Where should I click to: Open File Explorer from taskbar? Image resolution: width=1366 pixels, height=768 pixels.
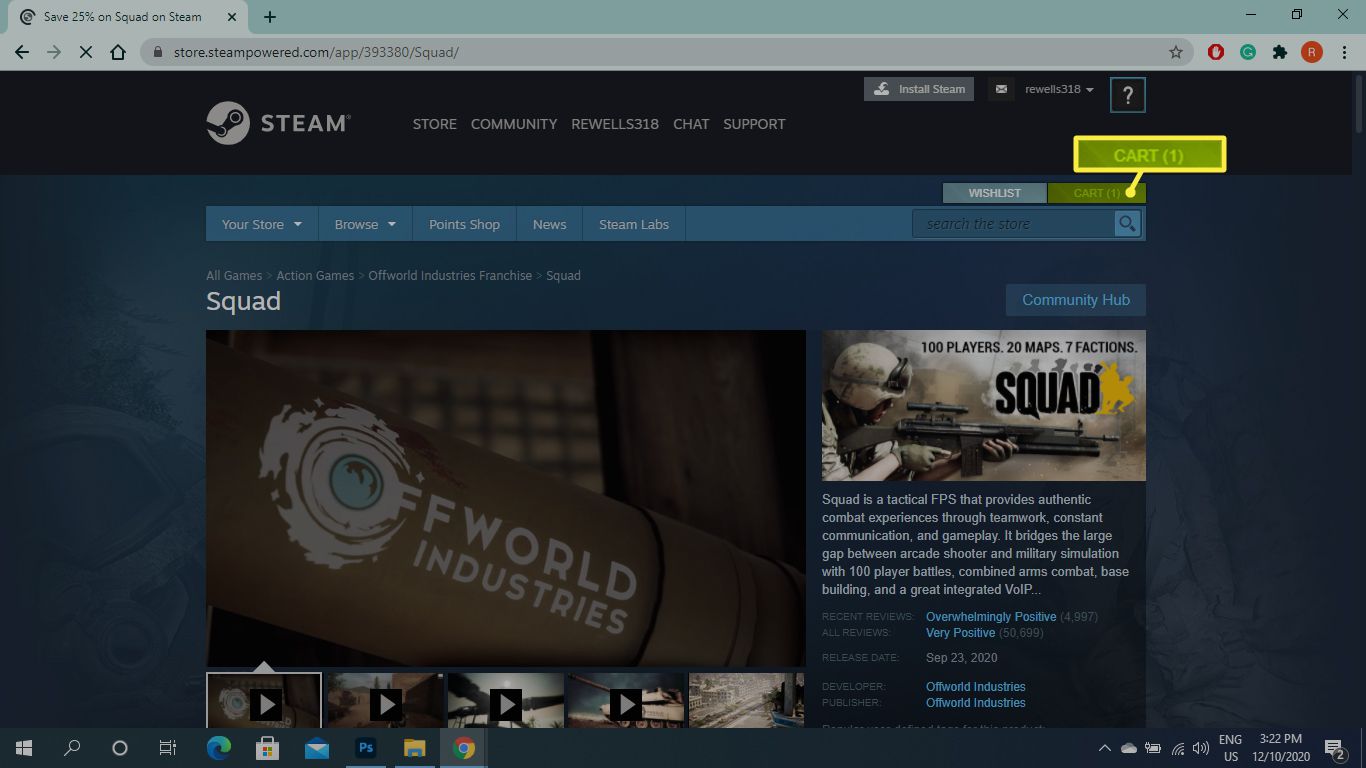414,748
